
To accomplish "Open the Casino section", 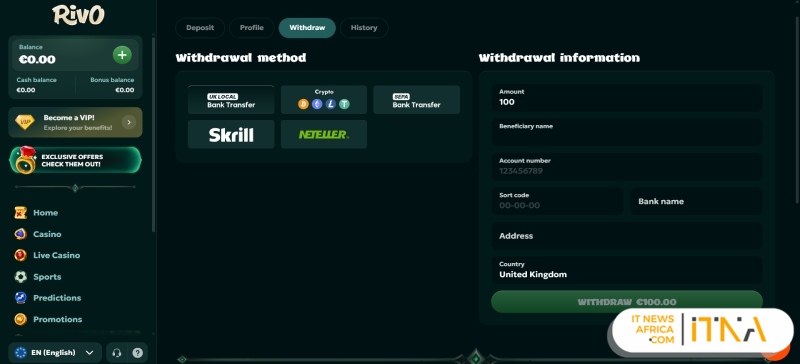I will click(x=47, y=234).
